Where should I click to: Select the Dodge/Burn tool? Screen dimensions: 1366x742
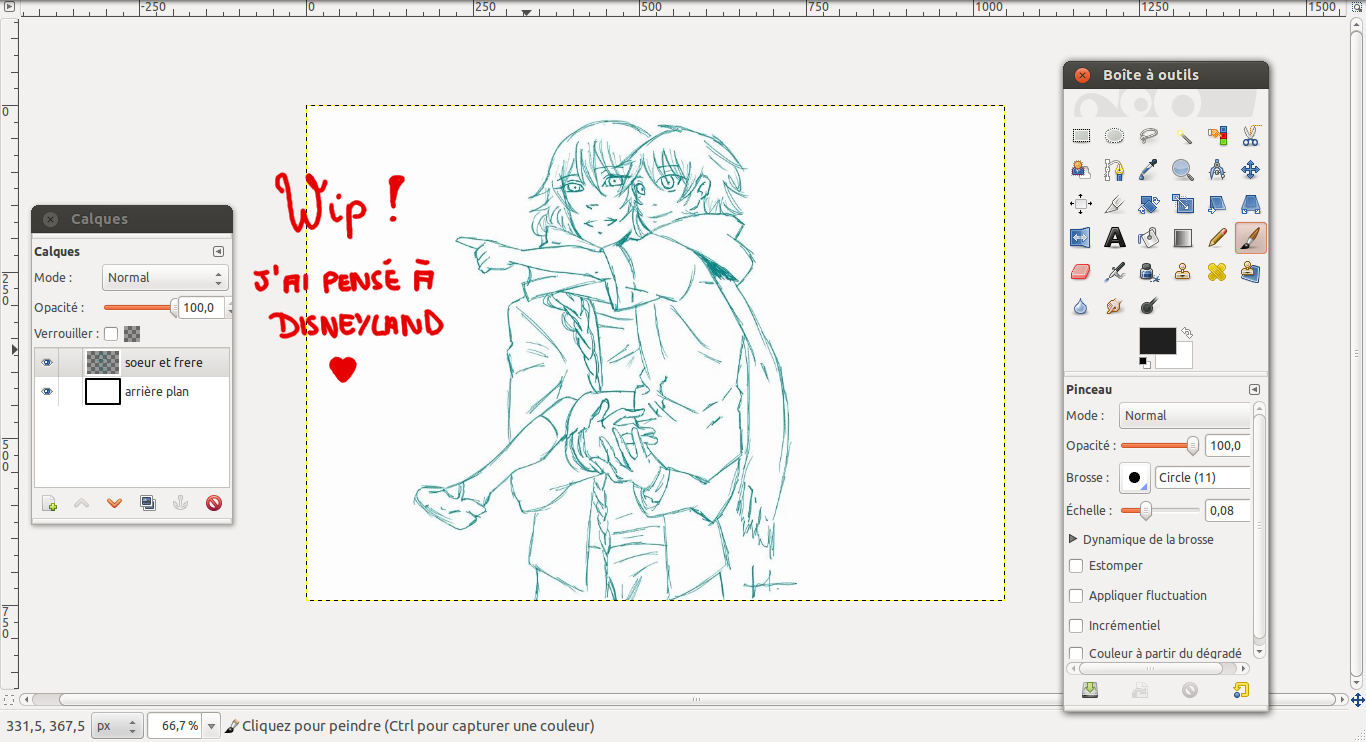point(1149,306)
